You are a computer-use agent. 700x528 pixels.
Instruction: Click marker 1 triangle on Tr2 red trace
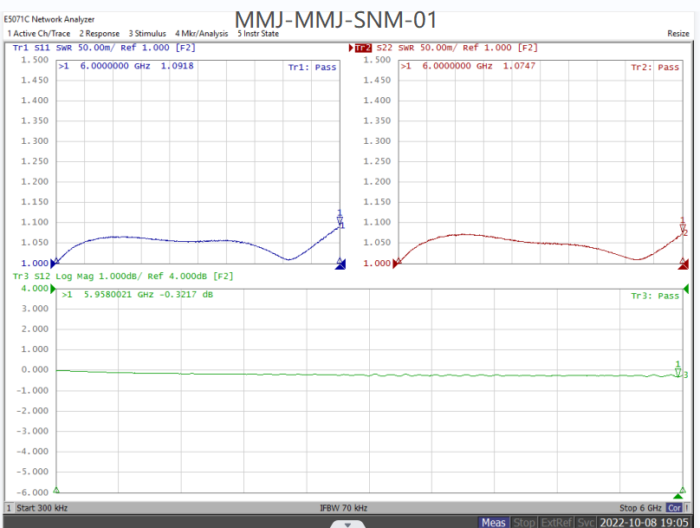[x=683, y=228]
